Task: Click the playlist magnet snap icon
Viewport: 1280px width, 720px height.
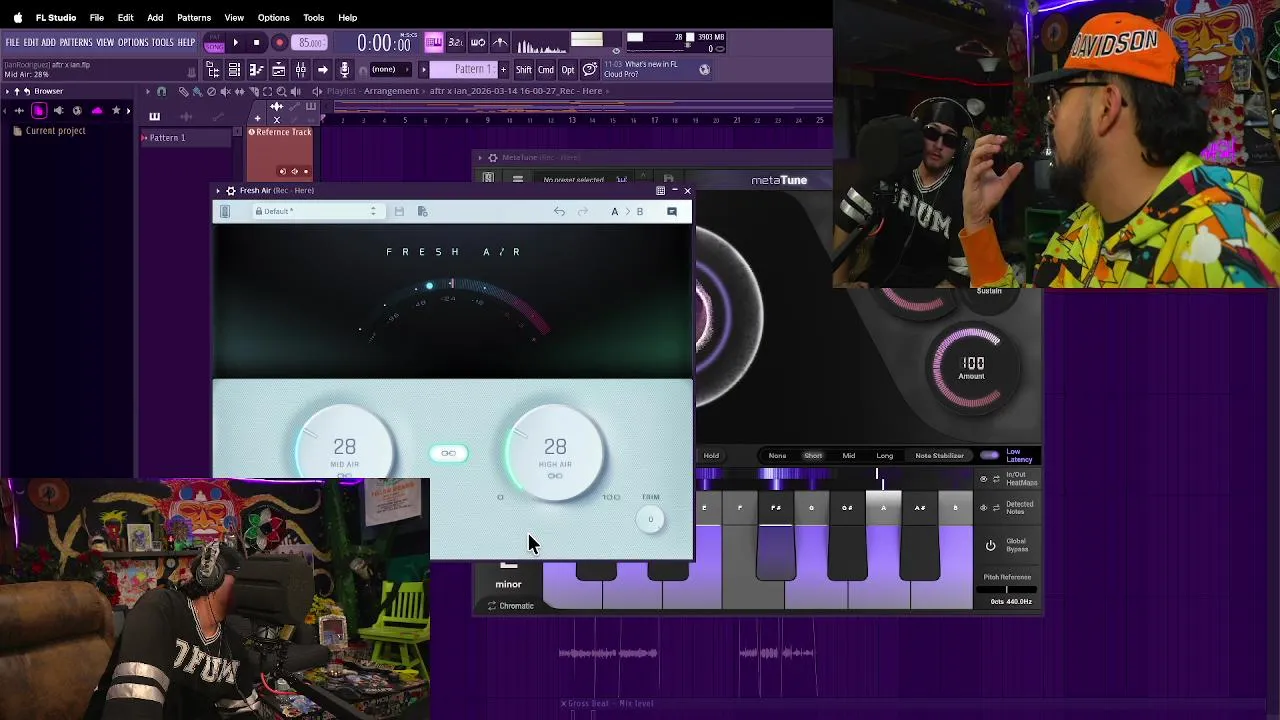Action: [161, 91]
